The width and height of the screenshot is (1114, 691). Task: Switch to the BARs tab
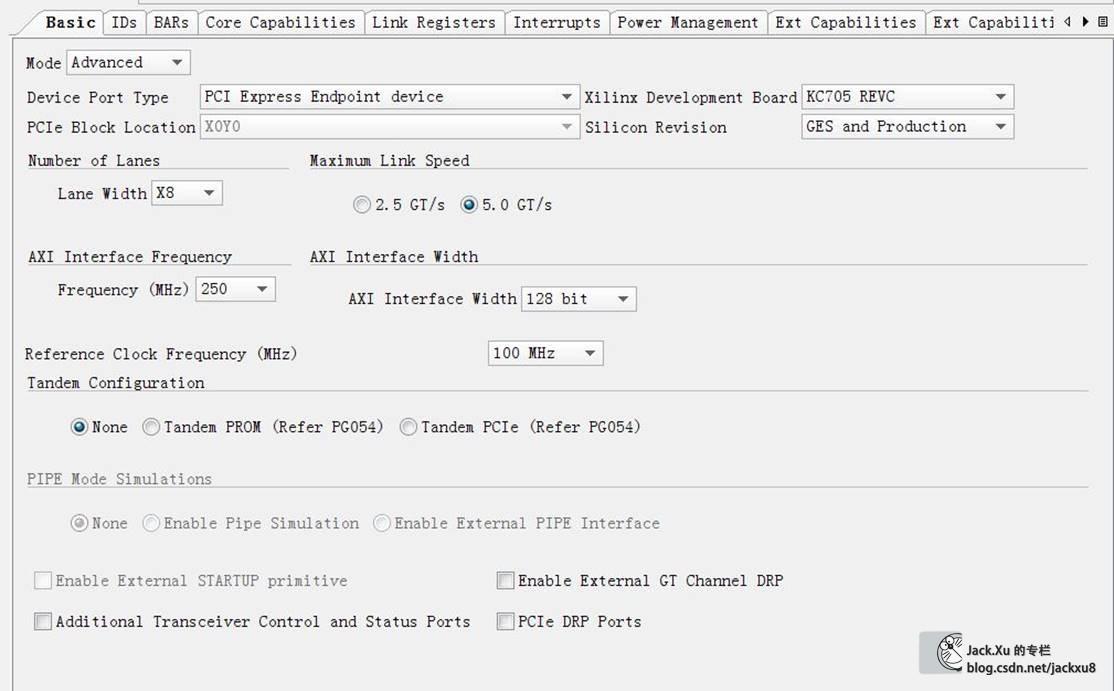(x=171, y=22)
